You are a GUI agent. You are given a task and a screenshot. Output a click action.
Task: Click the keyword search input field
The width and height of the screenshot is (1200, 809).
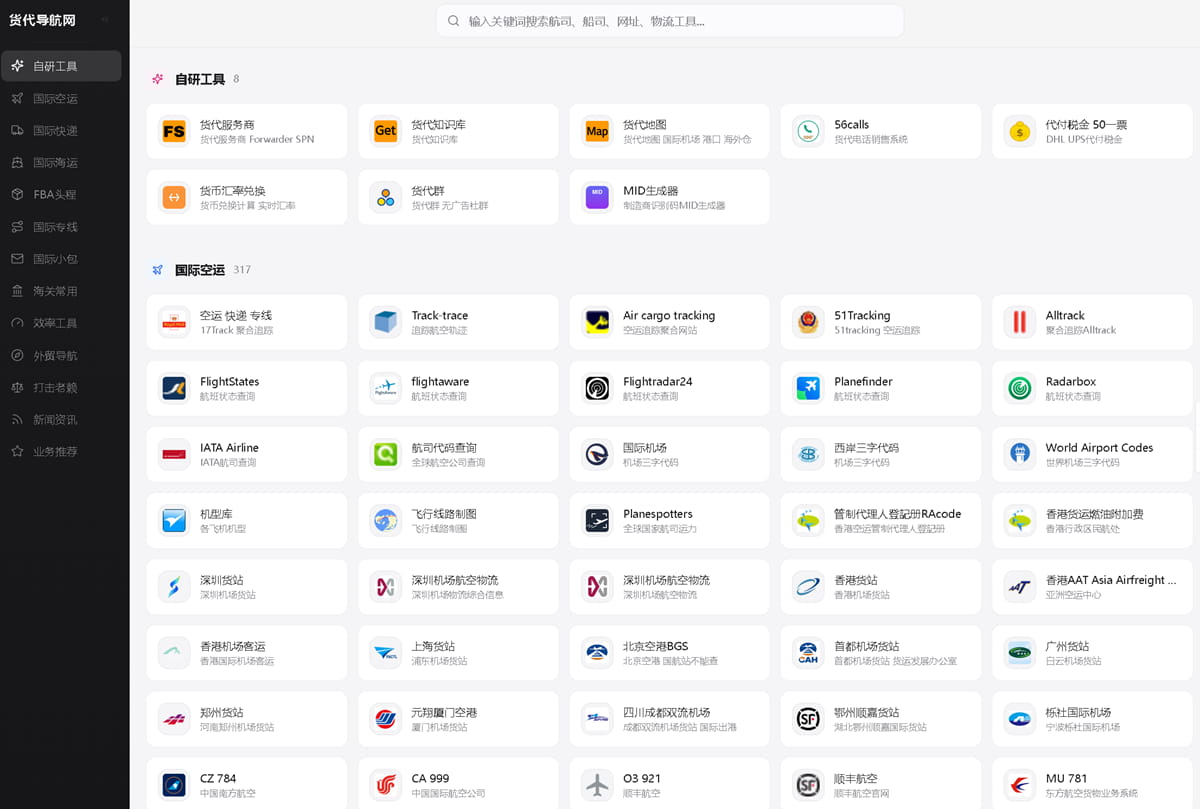tap(669, 20)
